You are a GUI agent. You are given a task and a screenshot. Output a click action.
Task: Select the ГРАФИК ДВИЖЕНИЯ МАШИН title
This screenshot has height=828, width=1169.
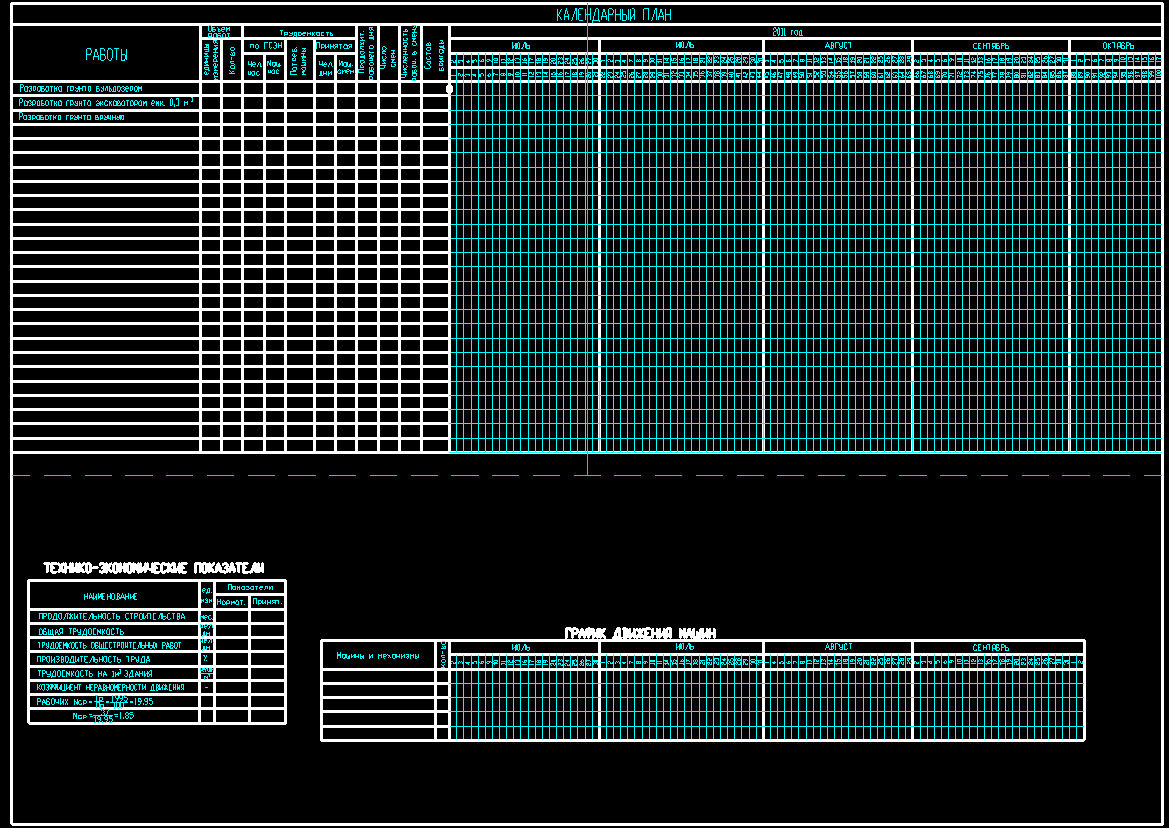tap(640, 633)
